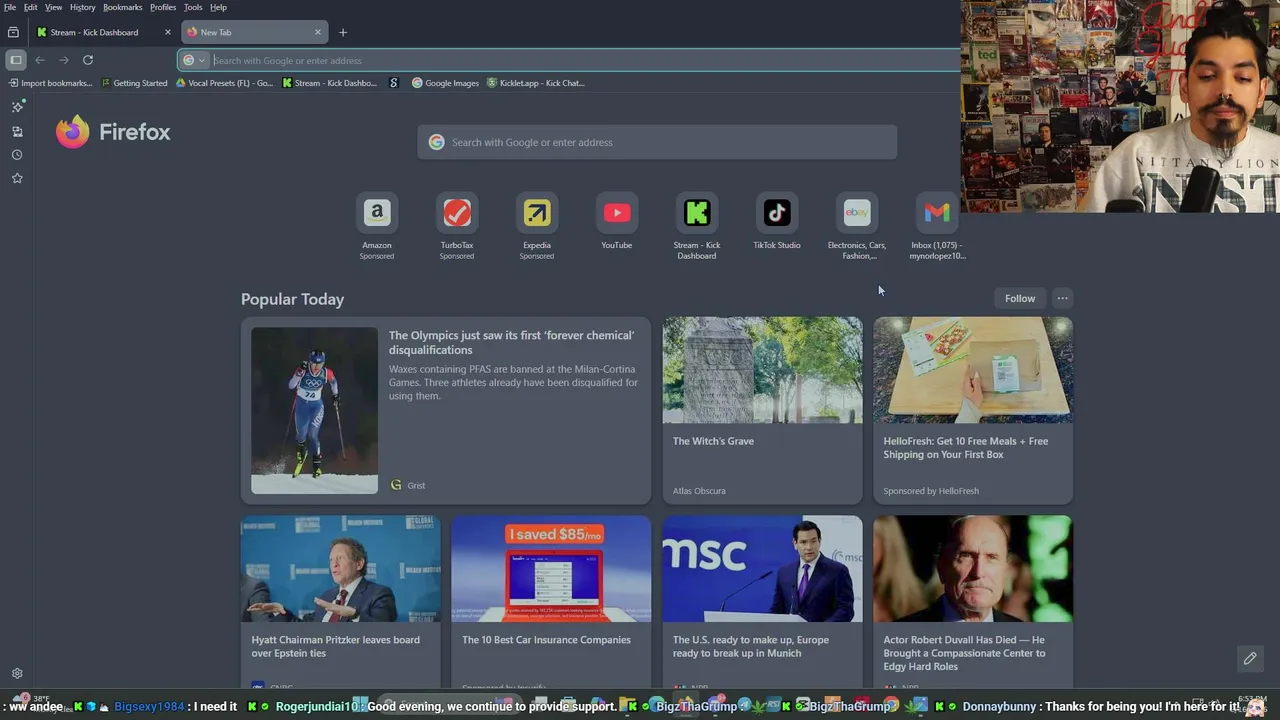The width and height of the screenshot is (1280, 720).
Task: Close the New Tab tab
Action: 318,32
